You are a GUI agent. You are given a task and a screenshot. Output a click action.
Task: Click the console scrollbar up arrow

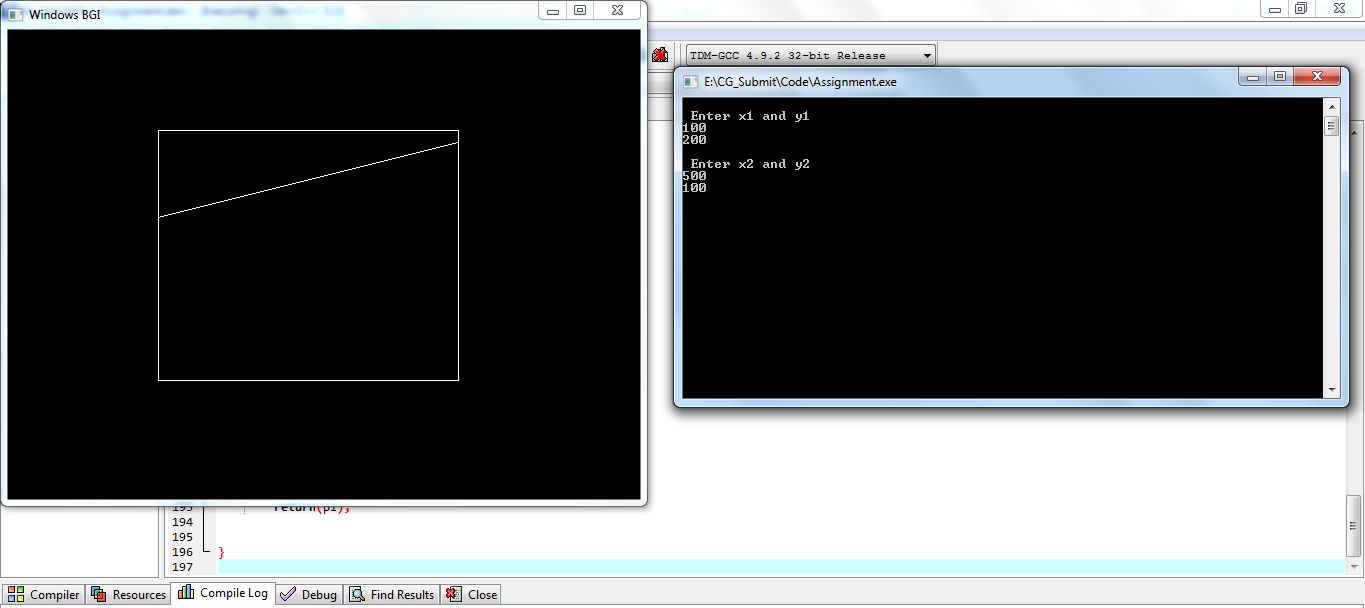tap(1332, 104)
